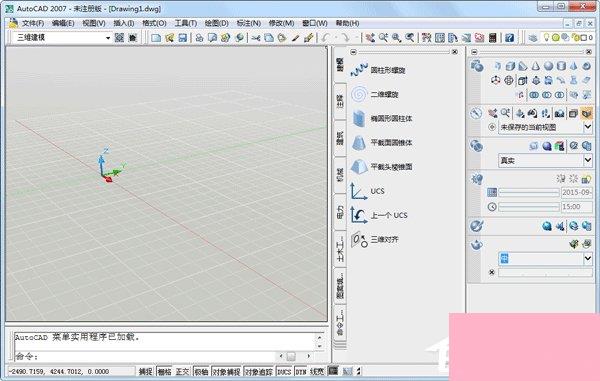Toggle 极轴 polar tracking in status bar

201,371
